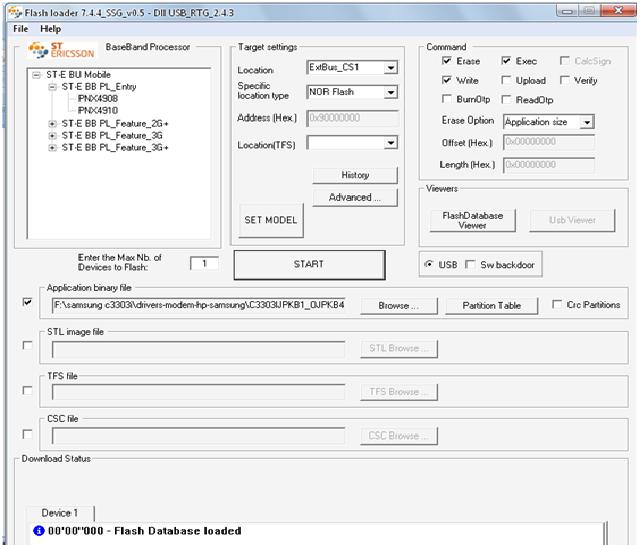The width and height of the screenshot is (640, 545).
Task: Enable the Verify checkbox
Action: (x=564, y=80)
